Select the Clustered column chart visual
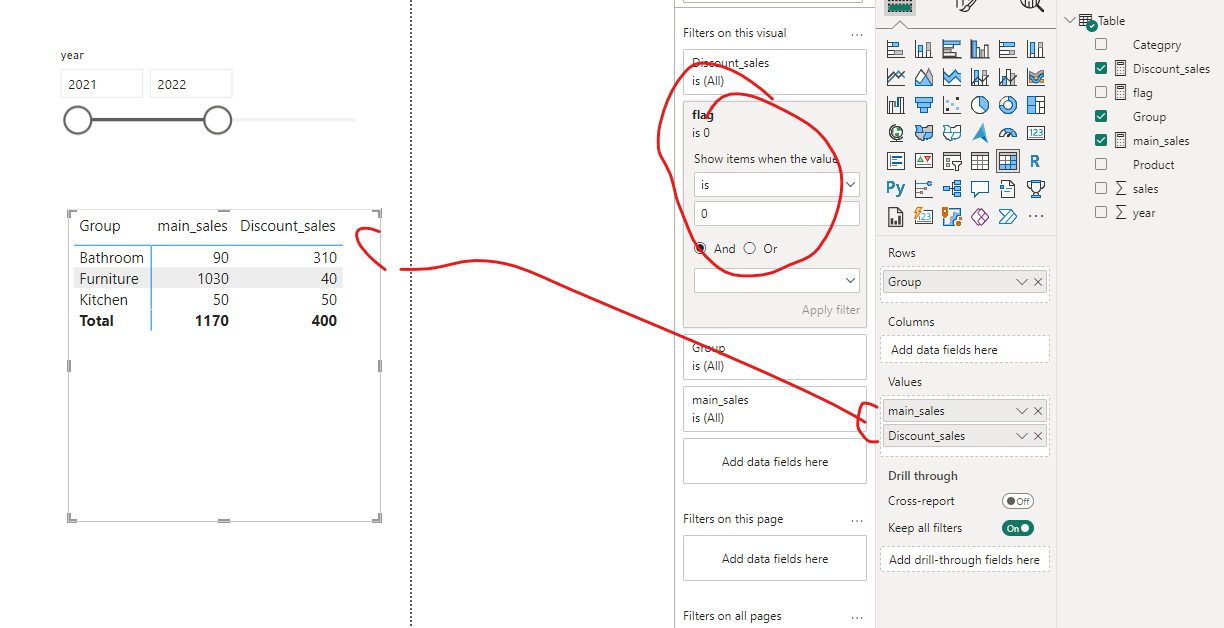Viewport: 1224px width, 628px height. tap(980, 49)
